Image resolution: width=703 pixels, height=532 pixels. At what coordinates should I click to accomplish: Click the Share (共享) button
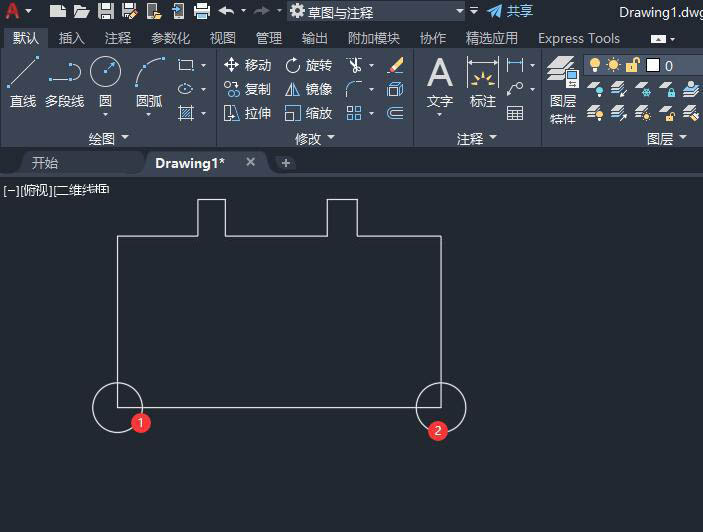tap(510, 11)
